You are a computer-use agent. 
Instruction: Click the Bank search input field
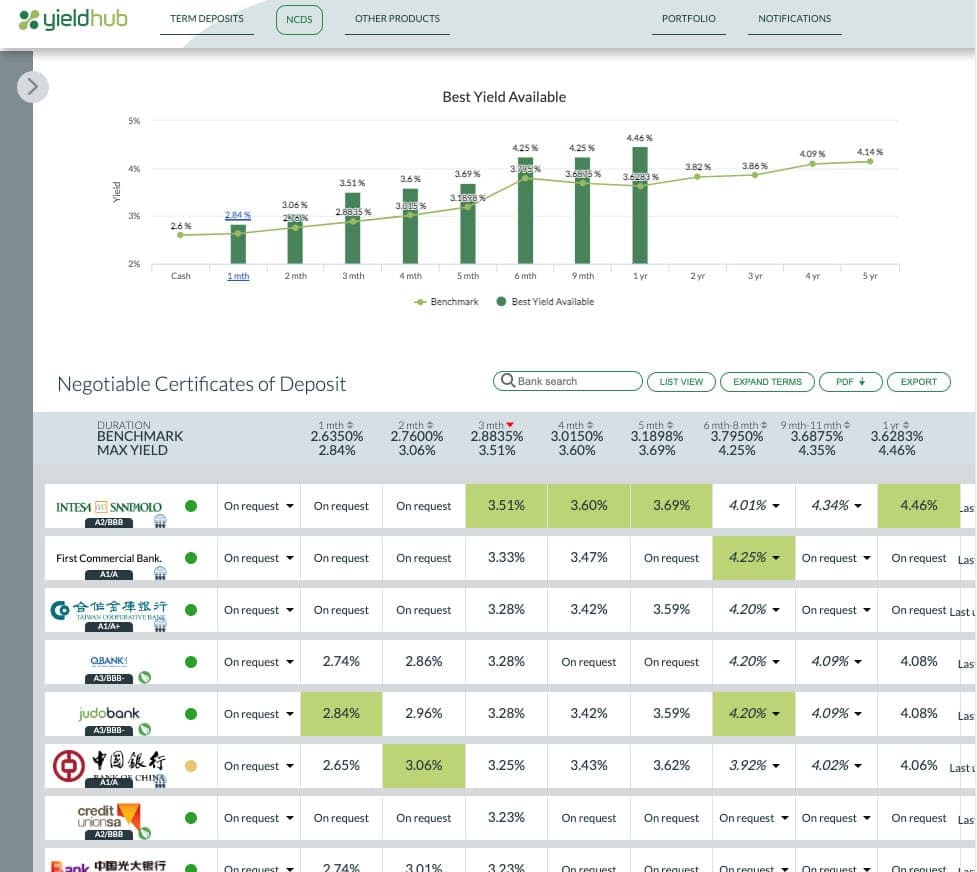pos(575,381)
